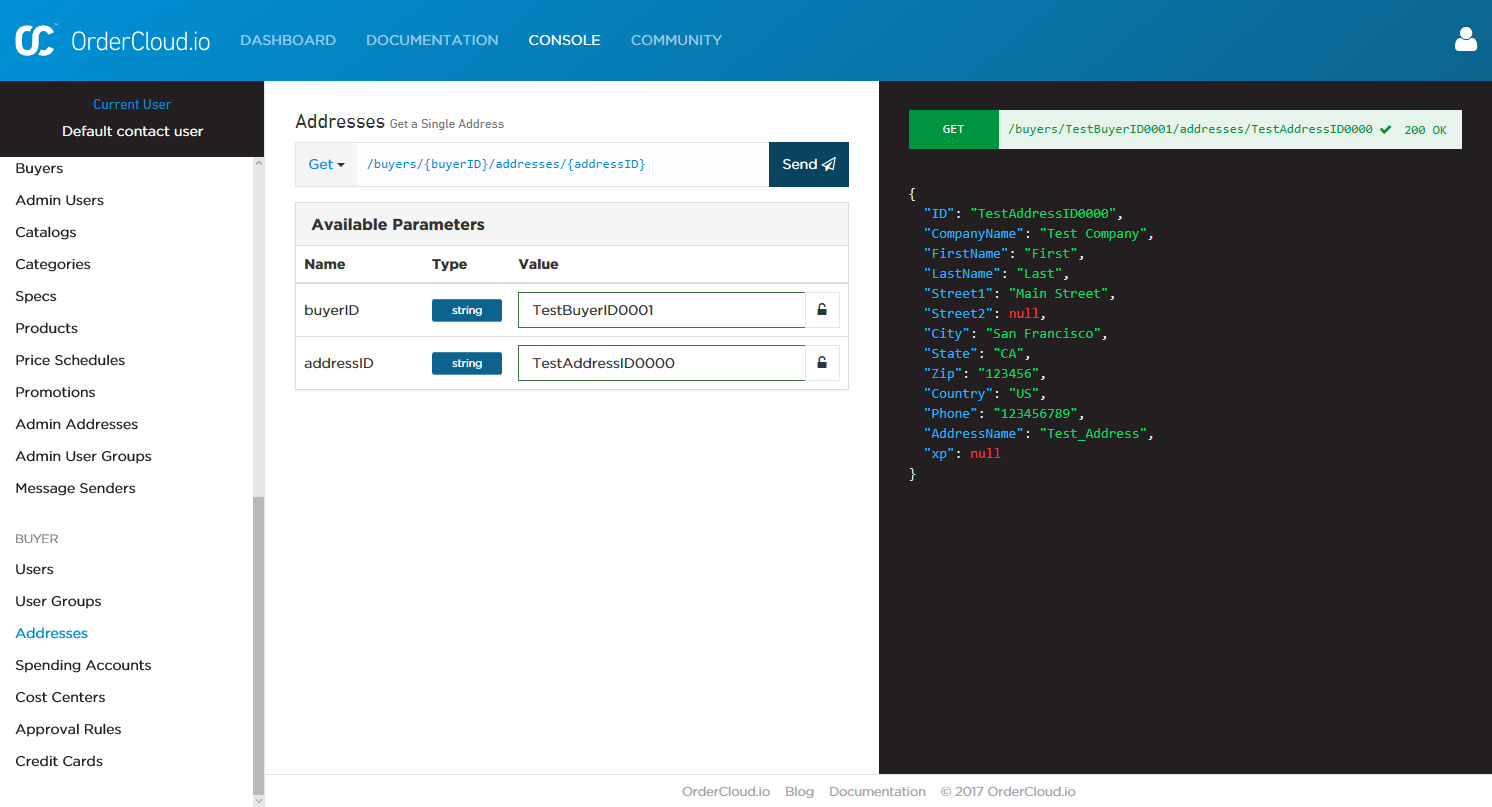Click the scroll down arrow in sidebar
The image size is (1492, 807).
click(258, 800)
